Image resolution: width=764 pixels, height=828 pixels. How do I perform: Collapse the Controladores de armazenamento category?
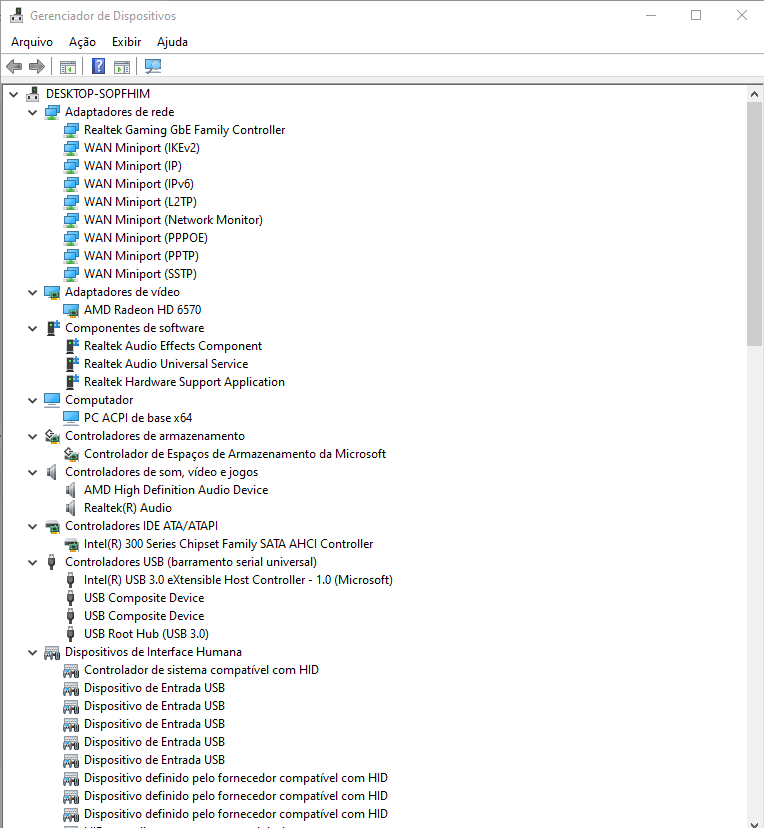pos(33,437)
